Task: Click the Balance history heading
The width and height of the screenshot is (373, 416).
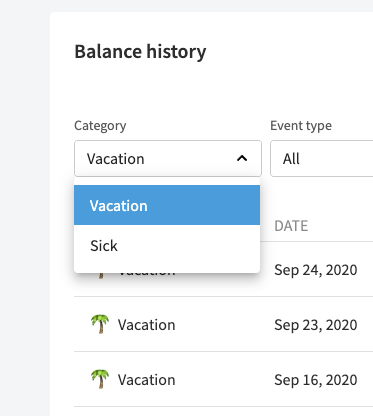Action: (x=140, y=52)
